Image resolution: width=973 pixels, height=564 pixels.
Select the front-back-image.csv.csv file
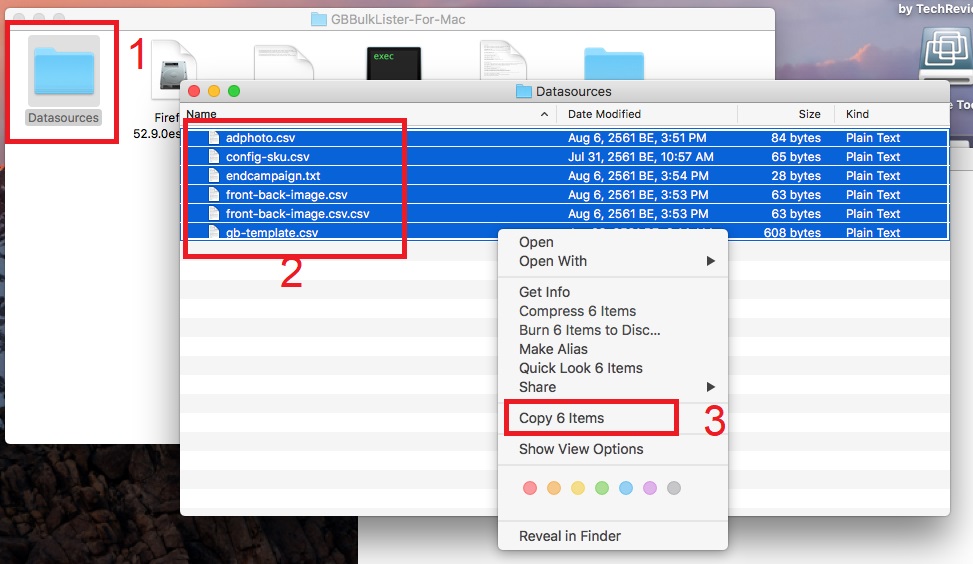(x=297, y=214)
